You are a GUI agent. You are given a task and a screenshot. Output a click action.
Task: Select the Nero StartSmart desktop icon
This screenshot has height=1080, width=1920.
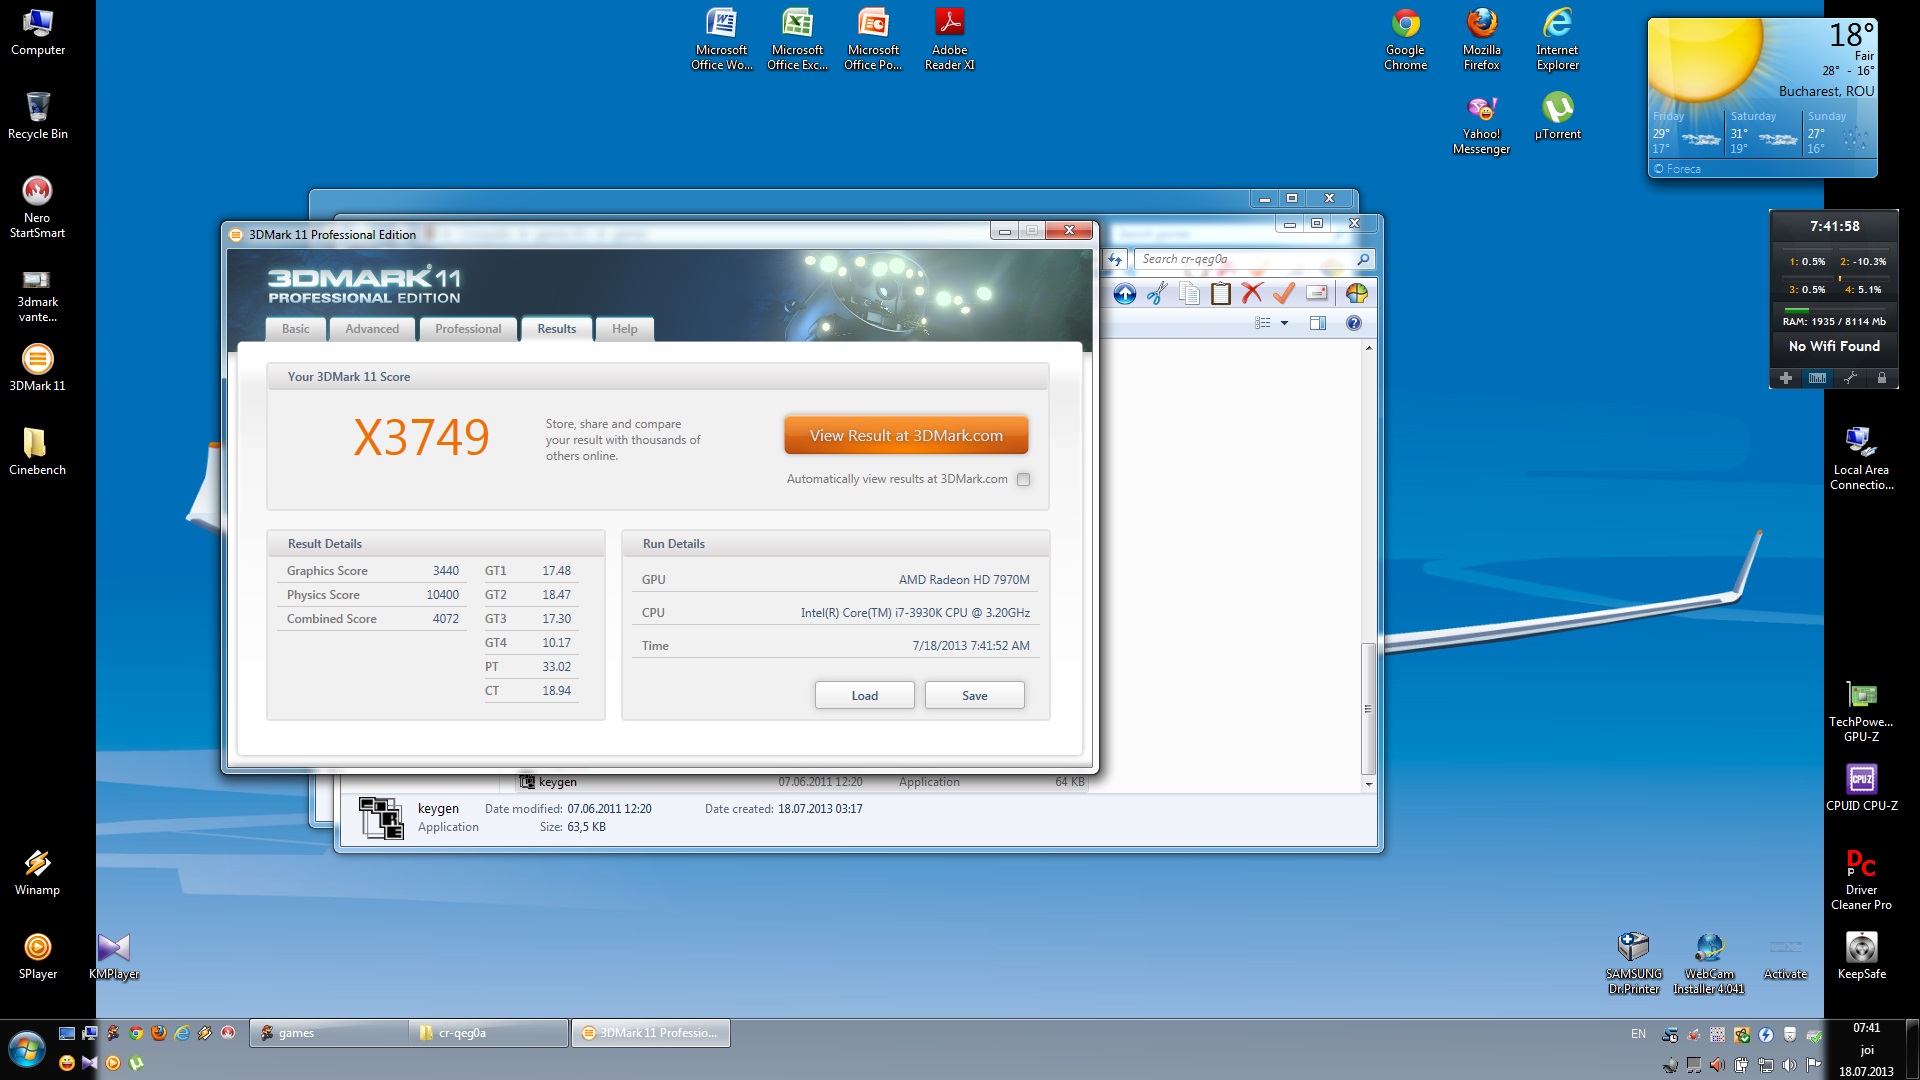37,207
